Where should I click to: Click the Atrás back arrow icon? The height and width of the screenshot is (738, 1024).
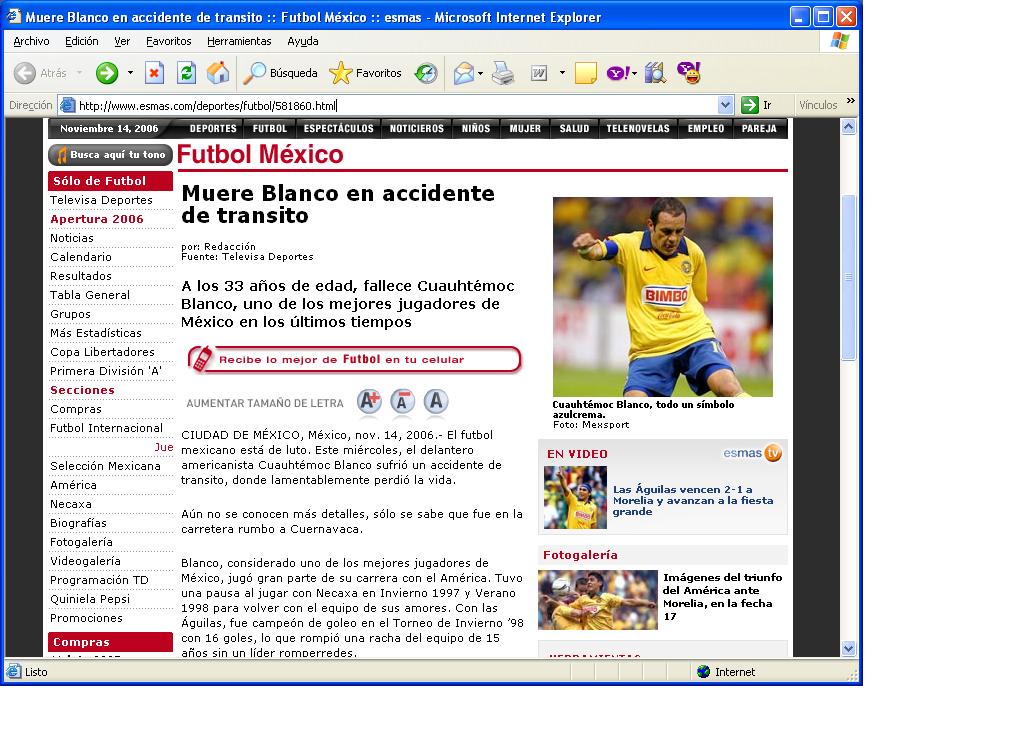coord(25,73)
